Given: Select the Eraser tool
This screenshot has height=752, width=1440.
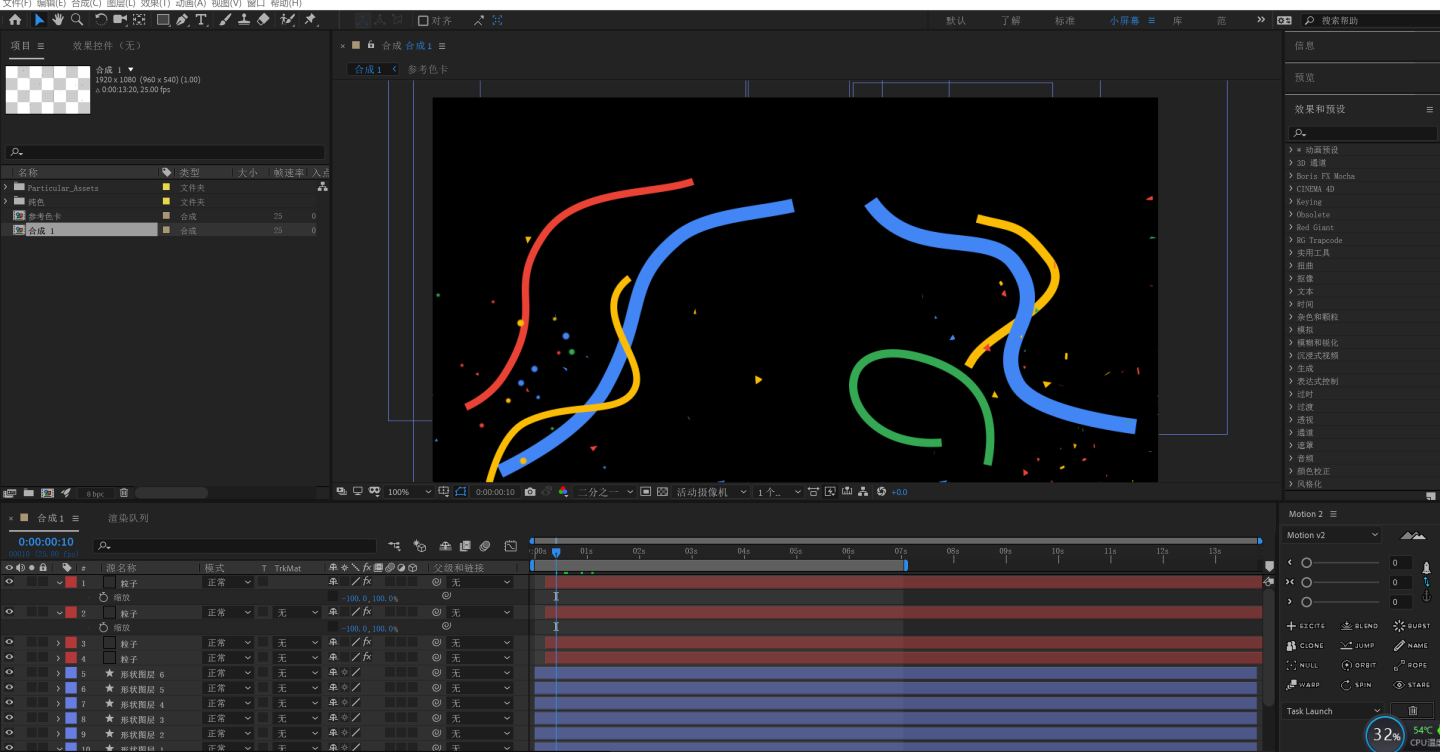Looking at the screenshot, I should pos(263,20).
